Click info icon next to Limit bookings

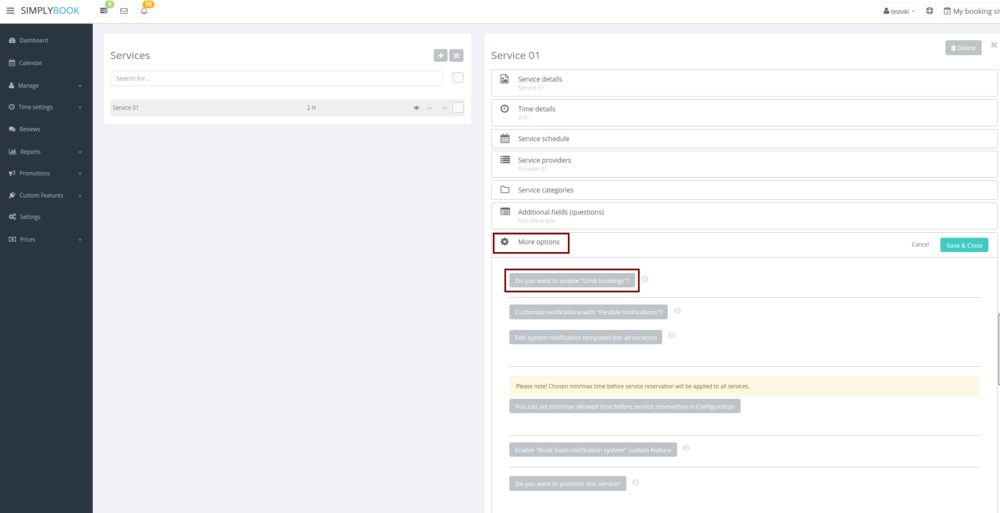click(645, 279)
